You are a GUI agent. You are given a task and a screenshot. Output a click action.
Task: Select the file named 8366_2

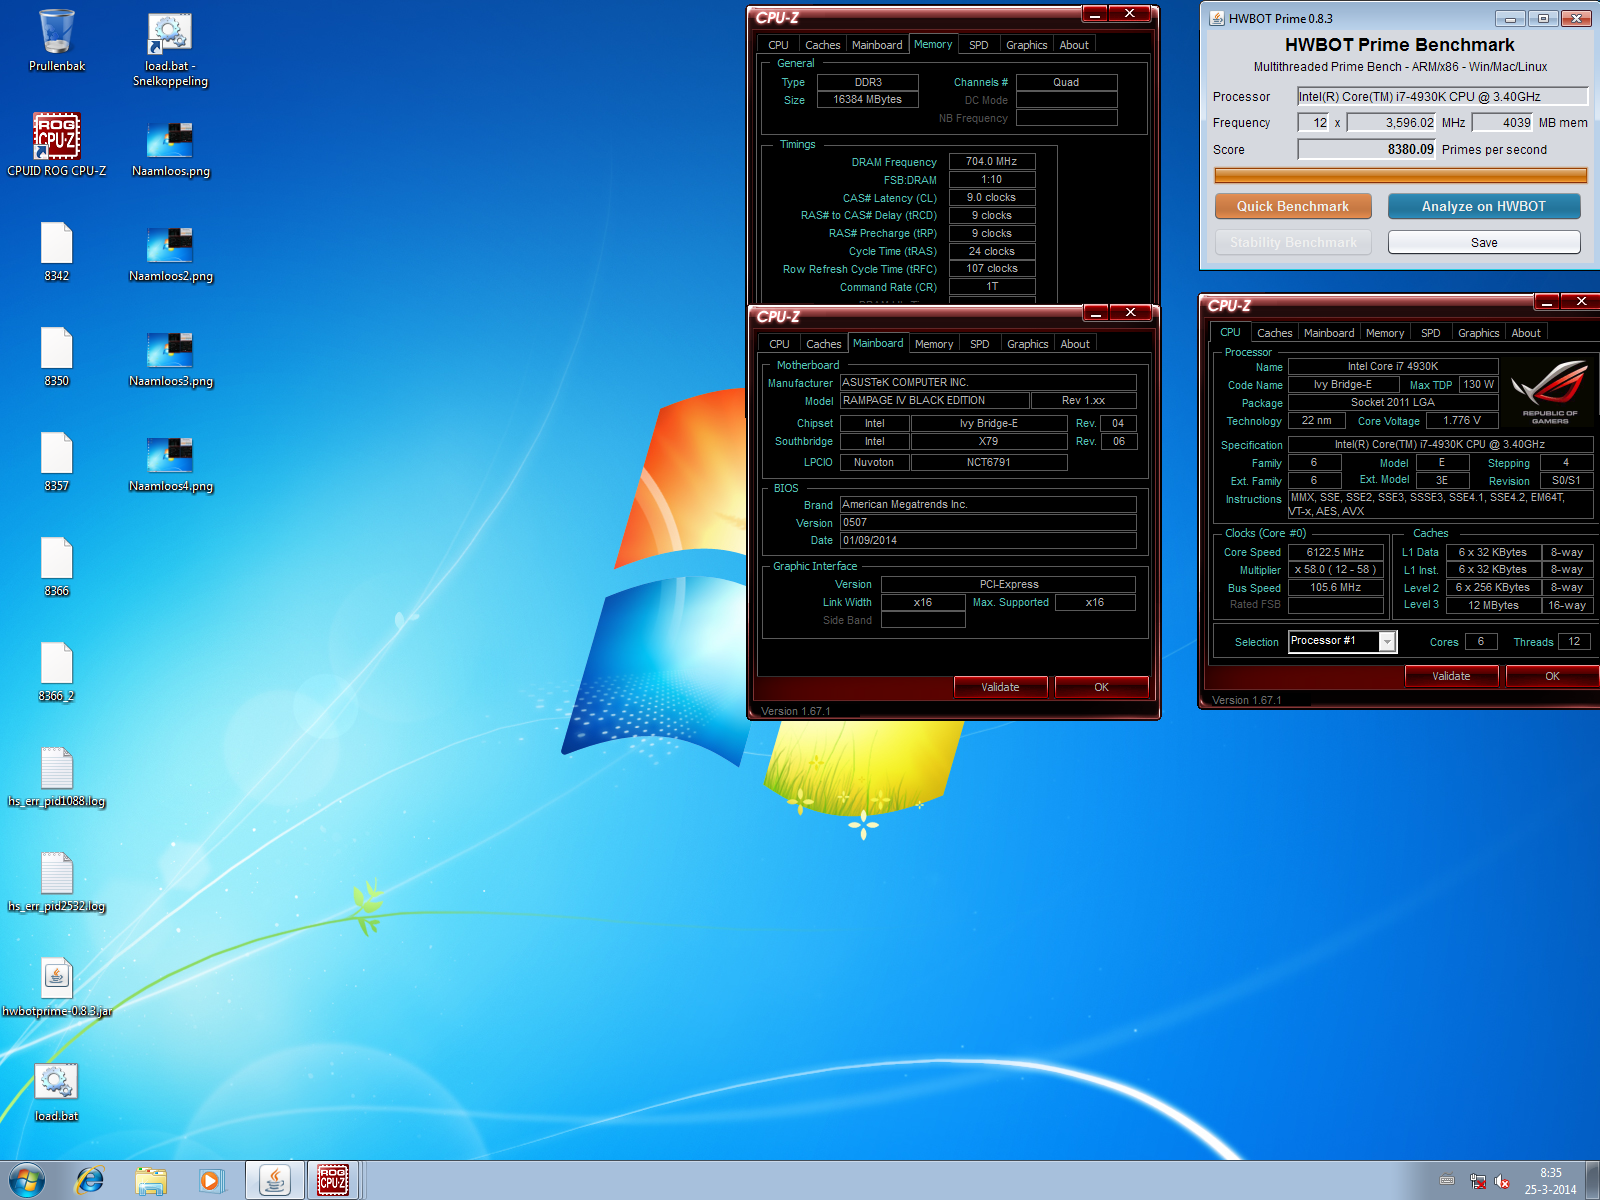[x=57, y=671]
